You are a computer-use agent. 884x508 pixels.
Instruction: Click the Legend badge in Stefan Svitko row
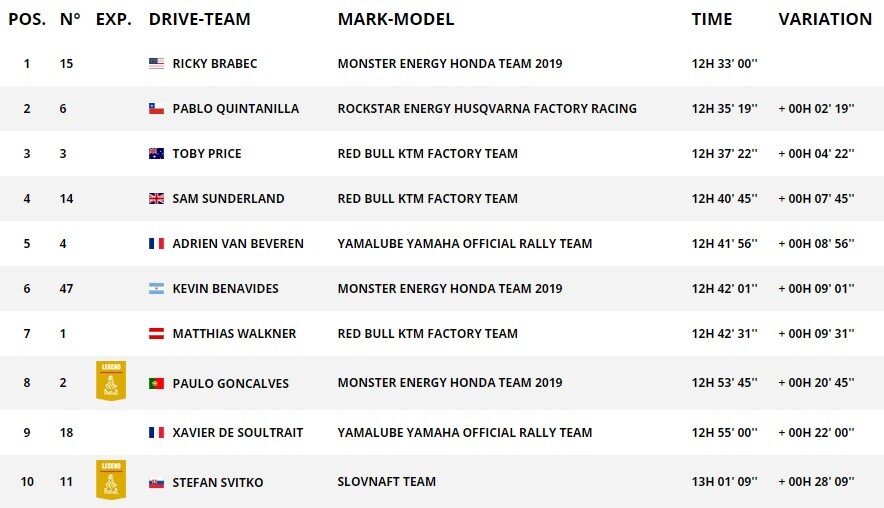pyautogui.click(x=111, y=480)
